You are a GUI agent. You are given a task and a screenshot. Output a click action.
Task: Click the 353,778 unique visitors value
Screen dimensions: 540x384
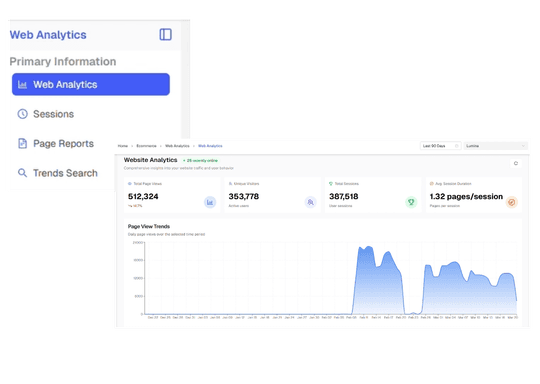pos(243,196)
